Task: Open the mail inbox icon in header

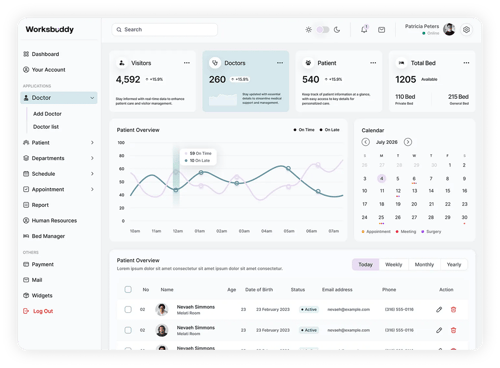Action: coord(381,30)
